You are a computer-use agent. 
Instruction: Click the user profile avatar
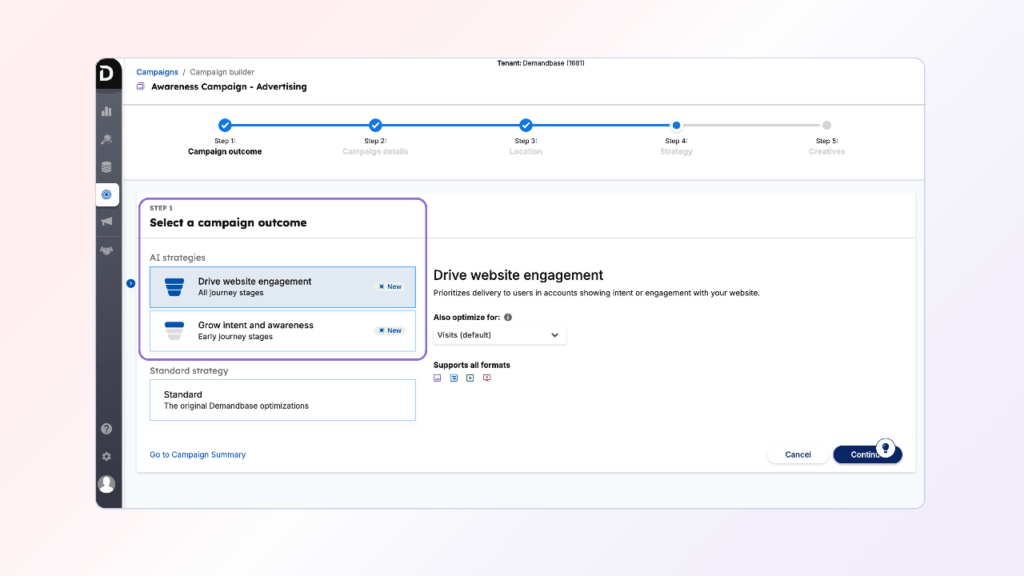click(107, 484)
